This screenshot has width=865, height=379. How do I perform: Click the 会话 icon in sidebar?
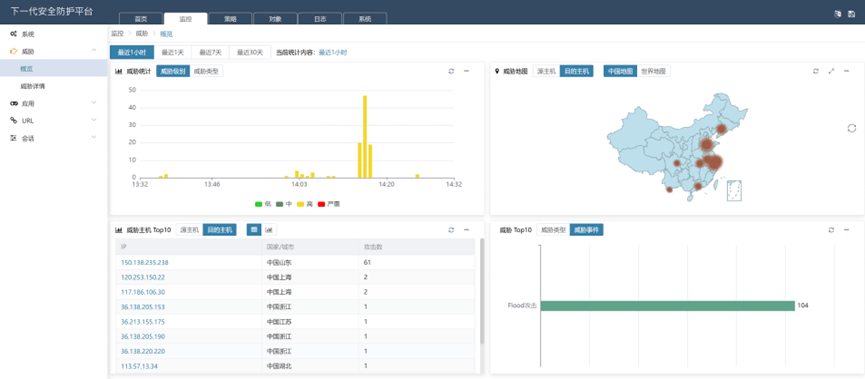point(14,138)
